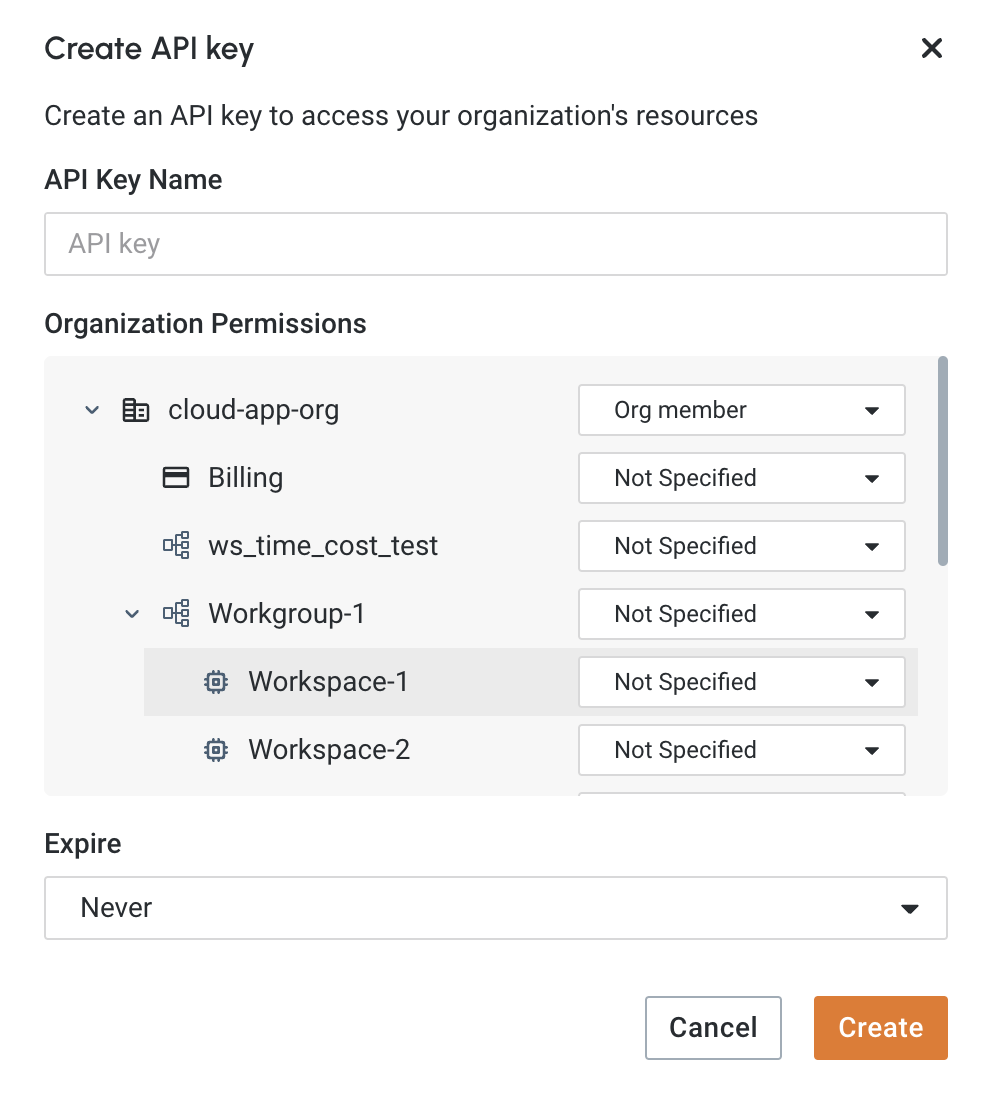Click the Workspace-1 chip icon
The width and height of the screenshot is (992, 1104).
[215, 681]
